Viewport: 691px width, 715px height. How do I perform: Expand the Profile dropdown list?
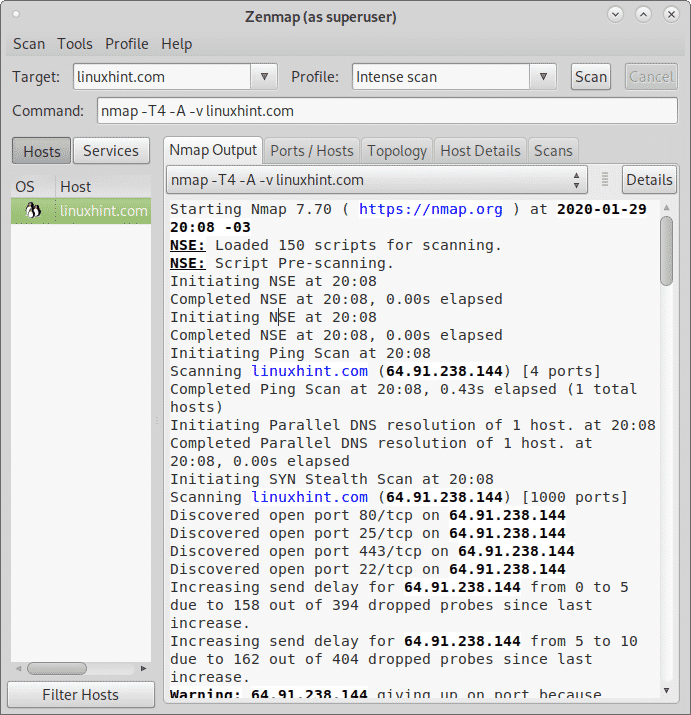pyautogui.click(x=542, y=77)
